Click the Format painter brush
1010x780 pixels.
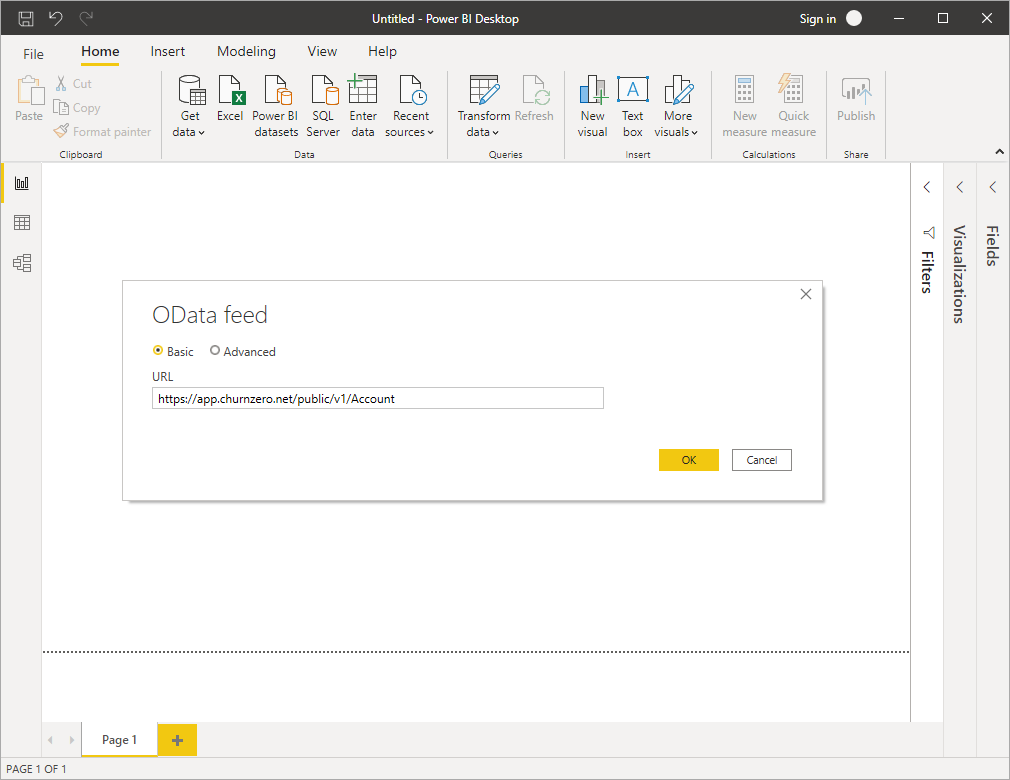[61, 131]
